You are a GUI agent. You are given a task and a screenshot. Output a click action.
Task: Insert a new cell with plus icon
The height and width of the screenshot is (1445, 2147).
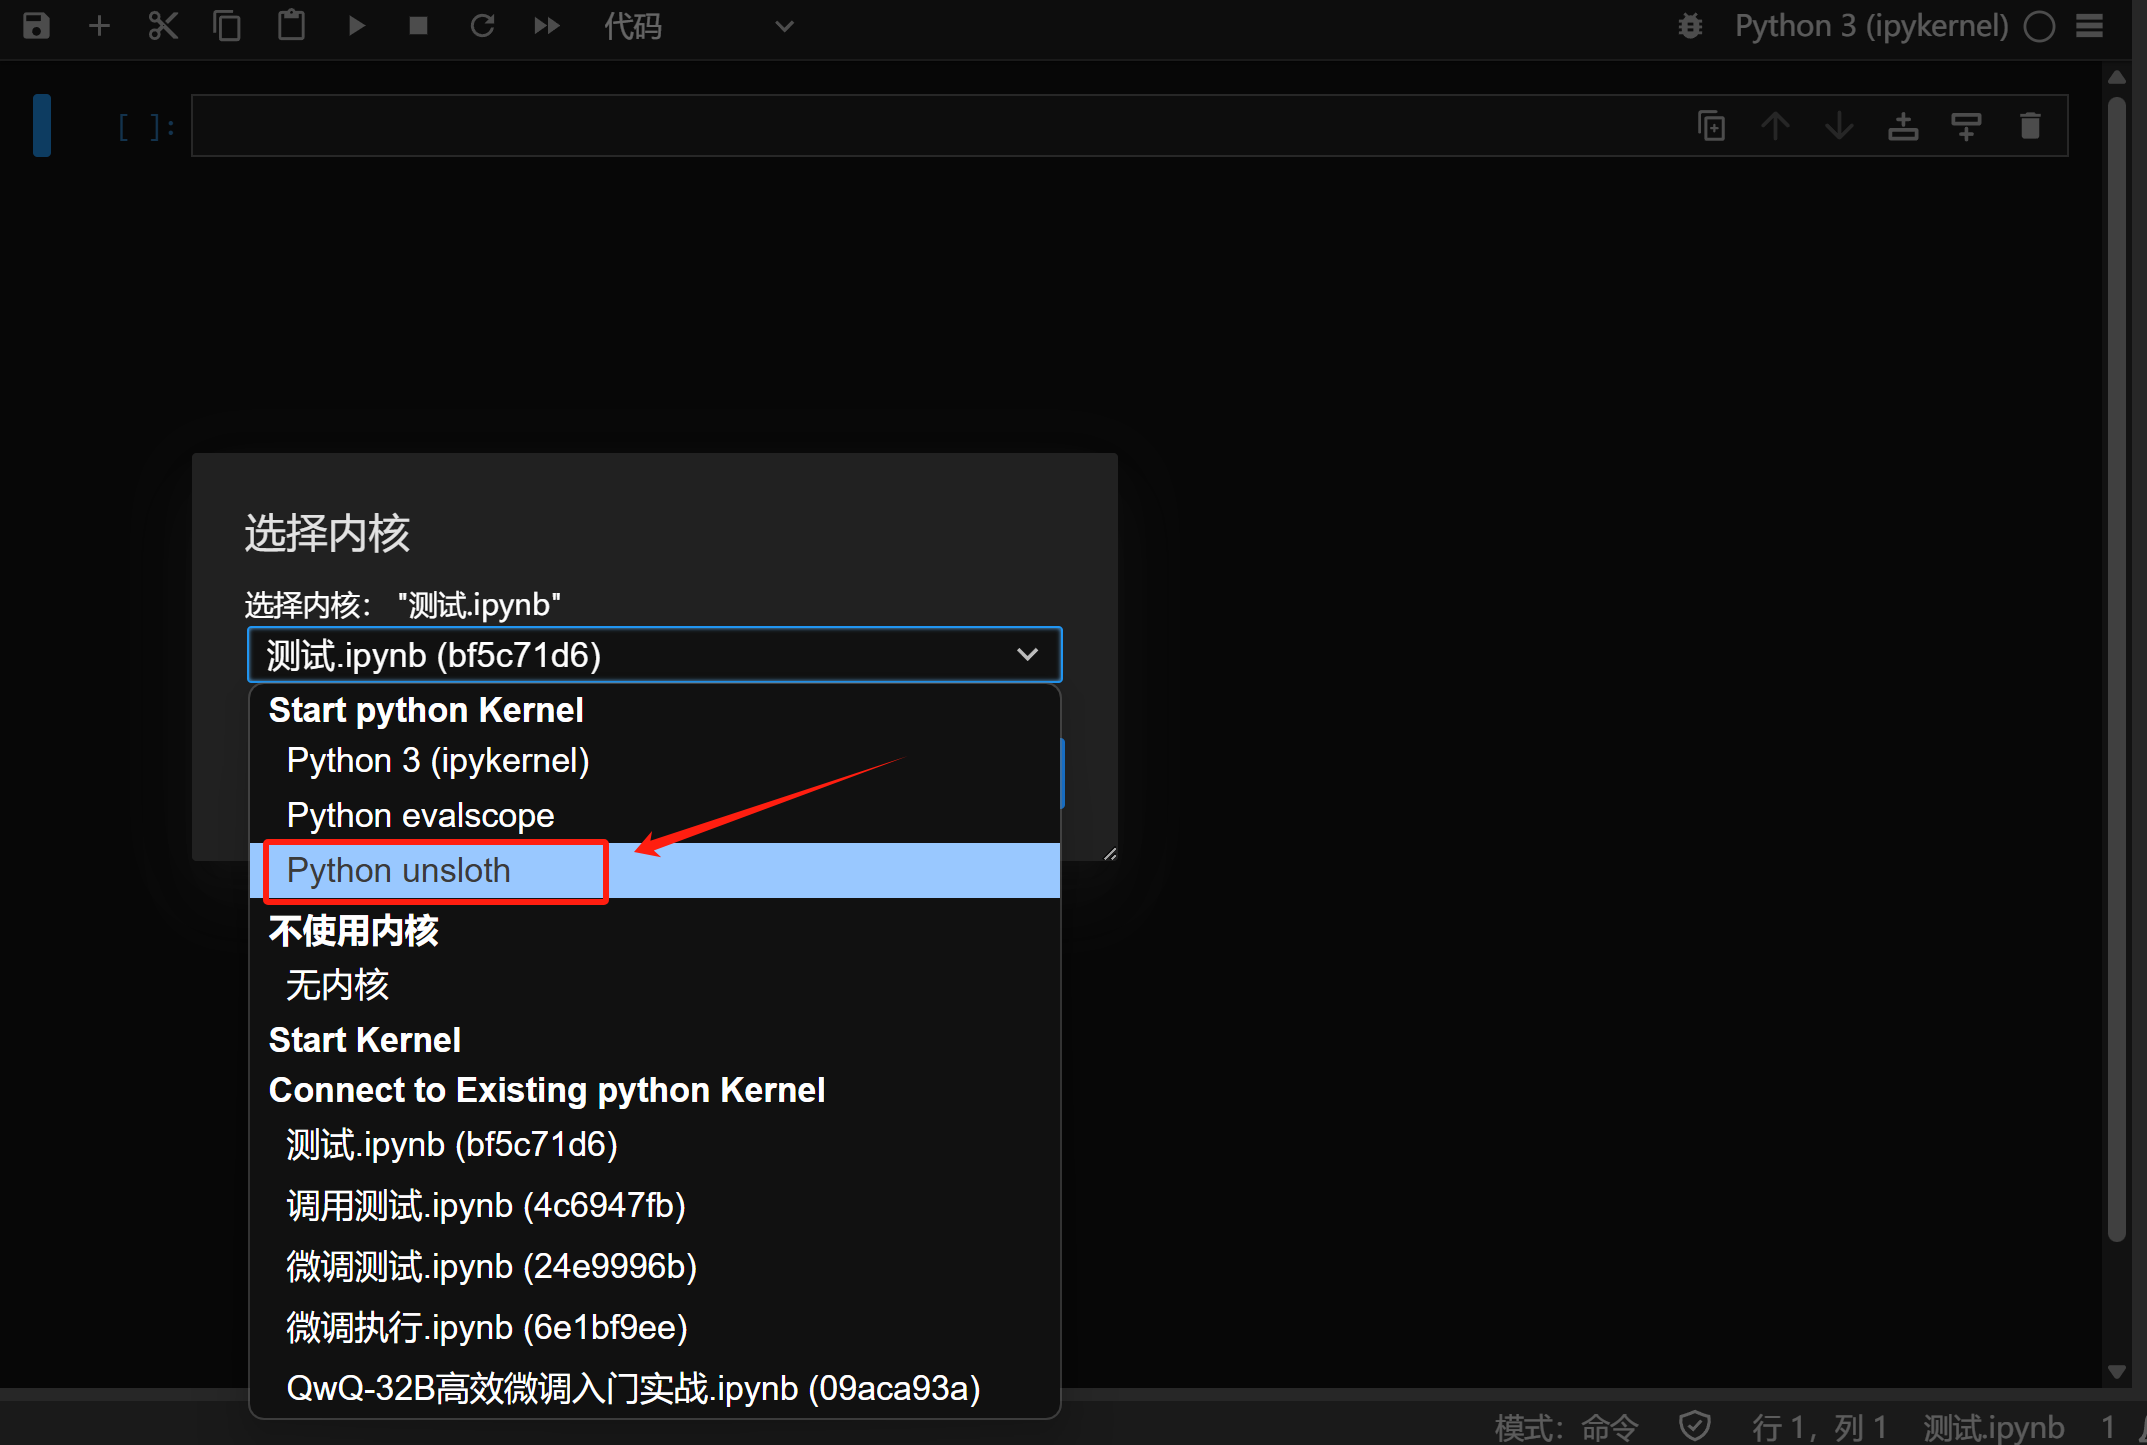click(x=99, y=26)
